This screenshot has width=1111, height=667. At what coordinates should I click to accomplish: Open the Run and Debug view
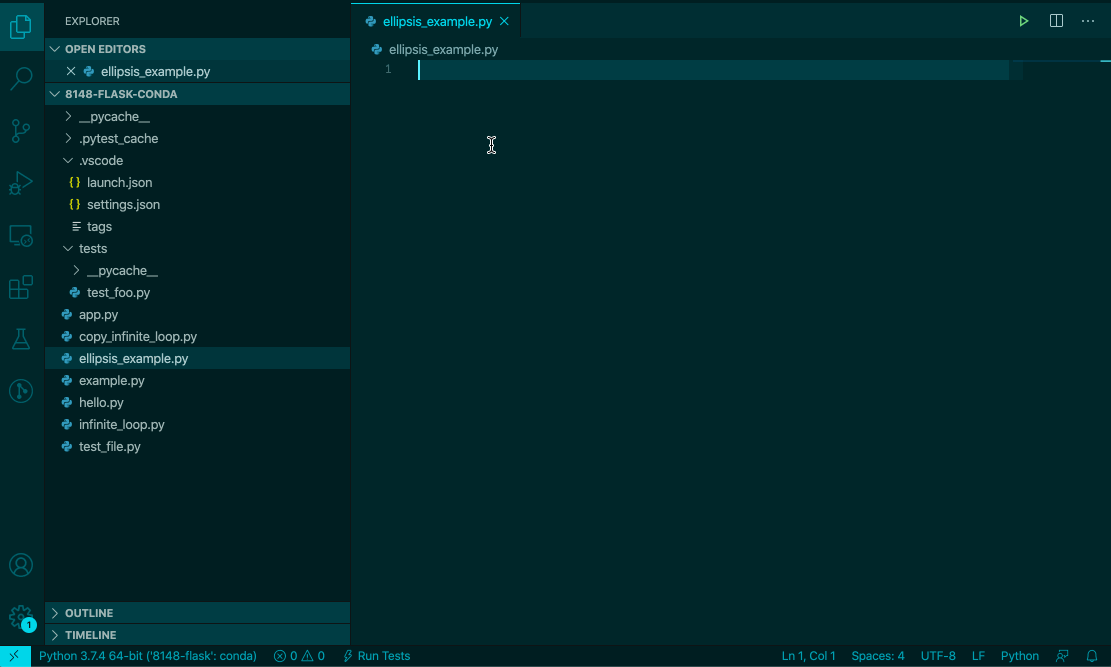[x=21, y=183]
